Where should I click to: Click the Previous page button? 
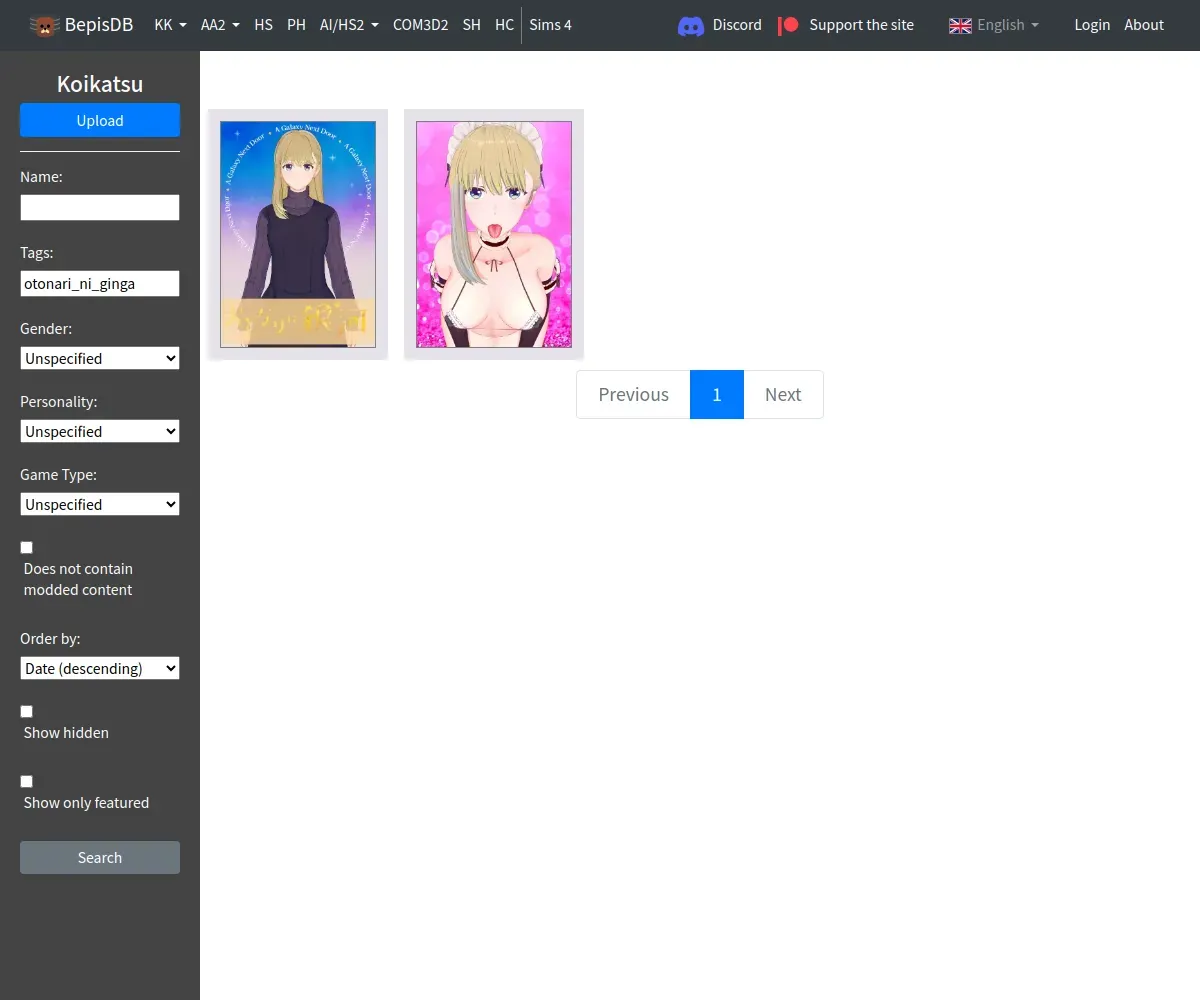(x=633, y=394)
